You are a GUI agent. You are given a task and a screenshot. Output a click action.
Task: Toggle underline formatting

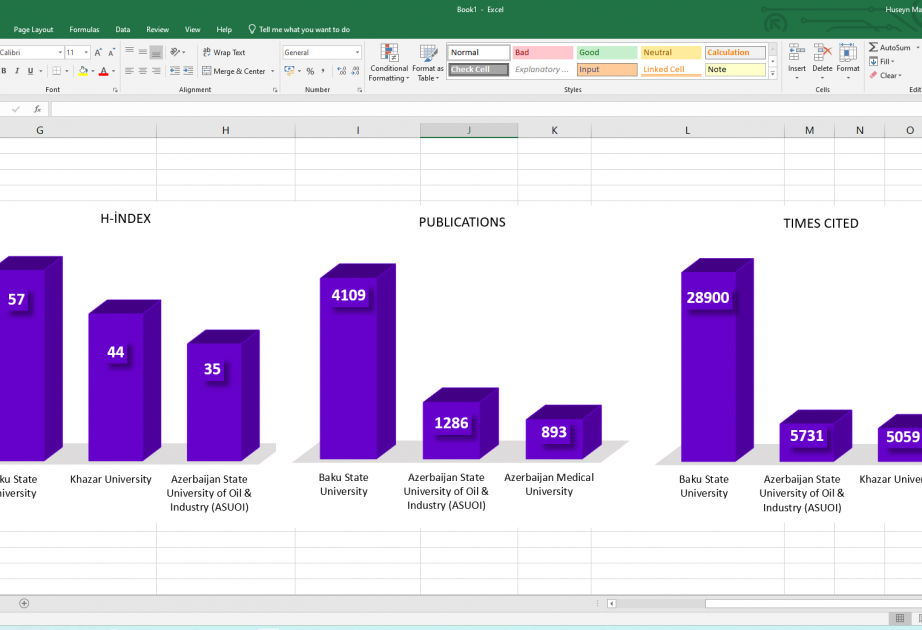(31, 71)
